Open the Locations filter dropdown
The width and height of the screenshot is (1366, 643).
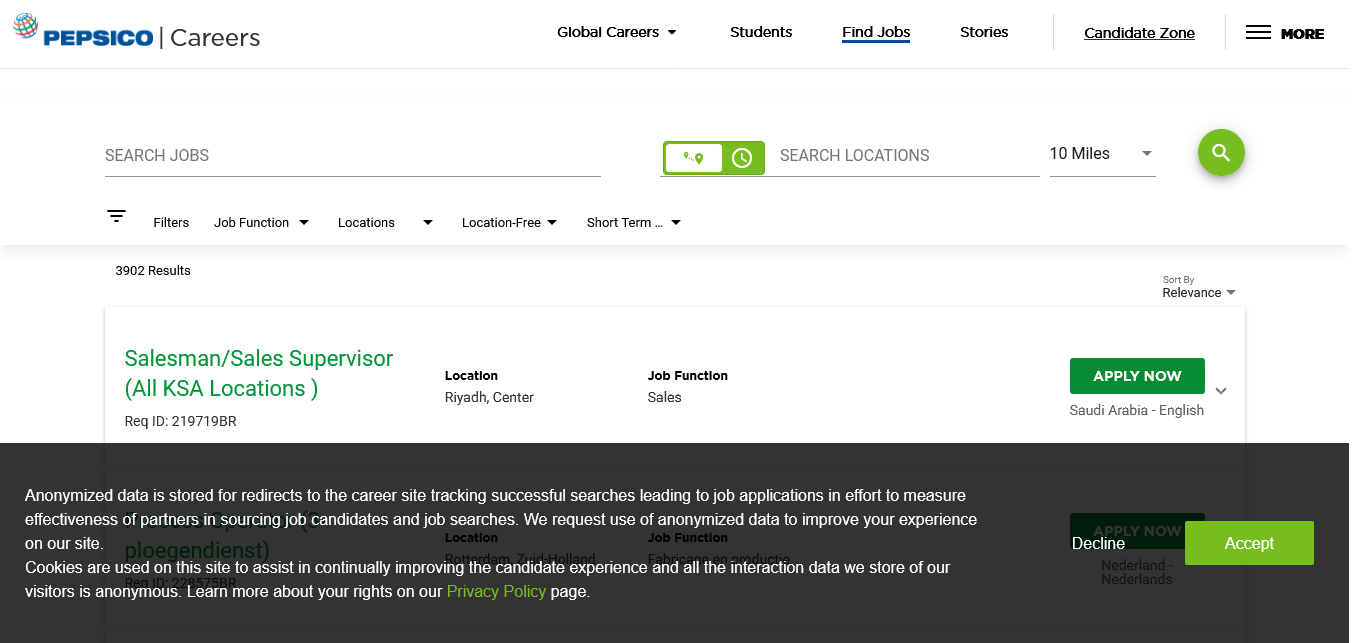(385, 223)
